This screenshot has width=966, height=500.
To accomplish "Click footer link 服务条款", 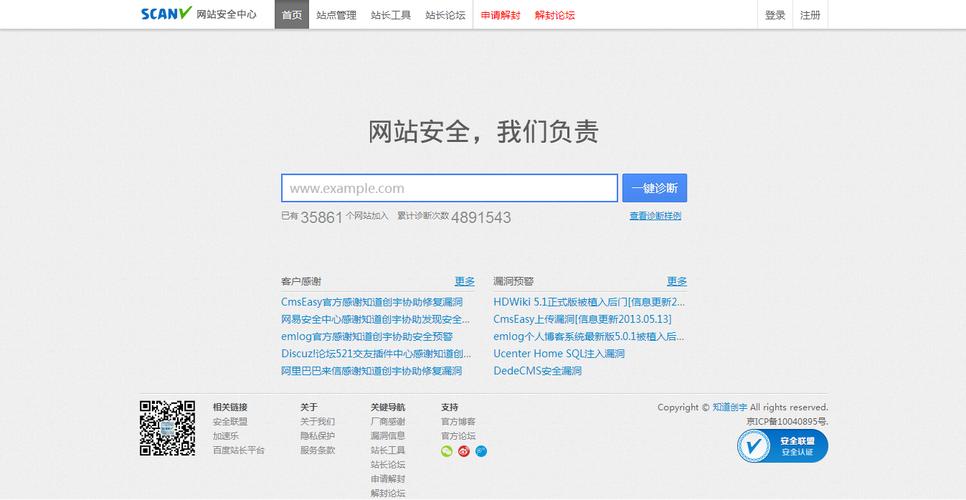I will [x=317, y=450].
